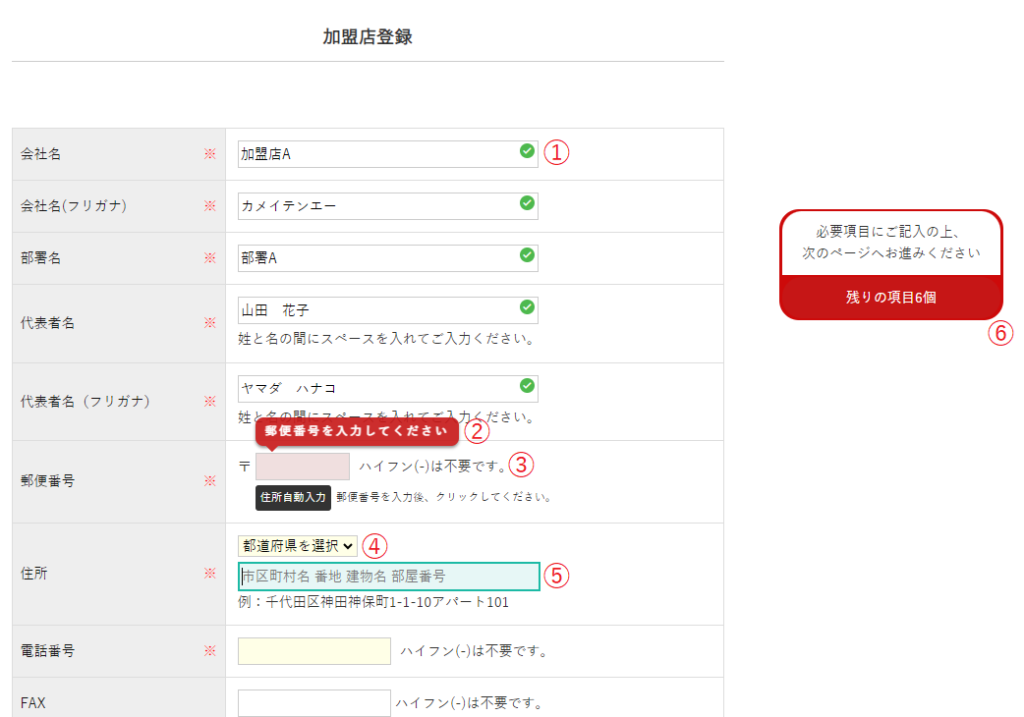The width and height of the screenshot is (1024, 717).
Task: Click required mark beside 住所 label
Action: coord(210,574)
